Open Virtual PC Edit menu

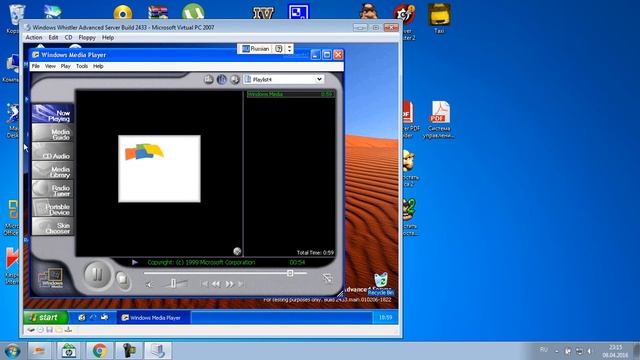[x=53, y=38]
